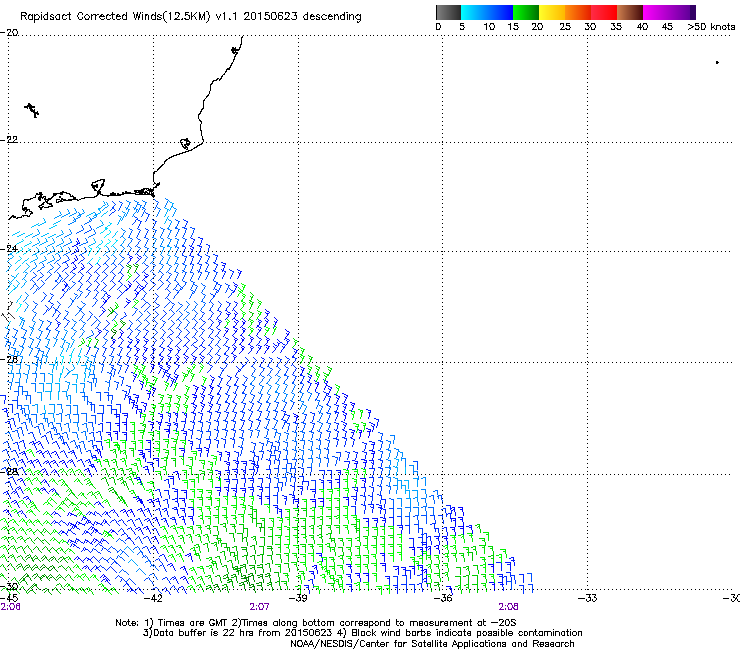The image size is (740, 650).
Task: Click the 'Data buffer is 22 hrs' note
Action: click(203, 633)
